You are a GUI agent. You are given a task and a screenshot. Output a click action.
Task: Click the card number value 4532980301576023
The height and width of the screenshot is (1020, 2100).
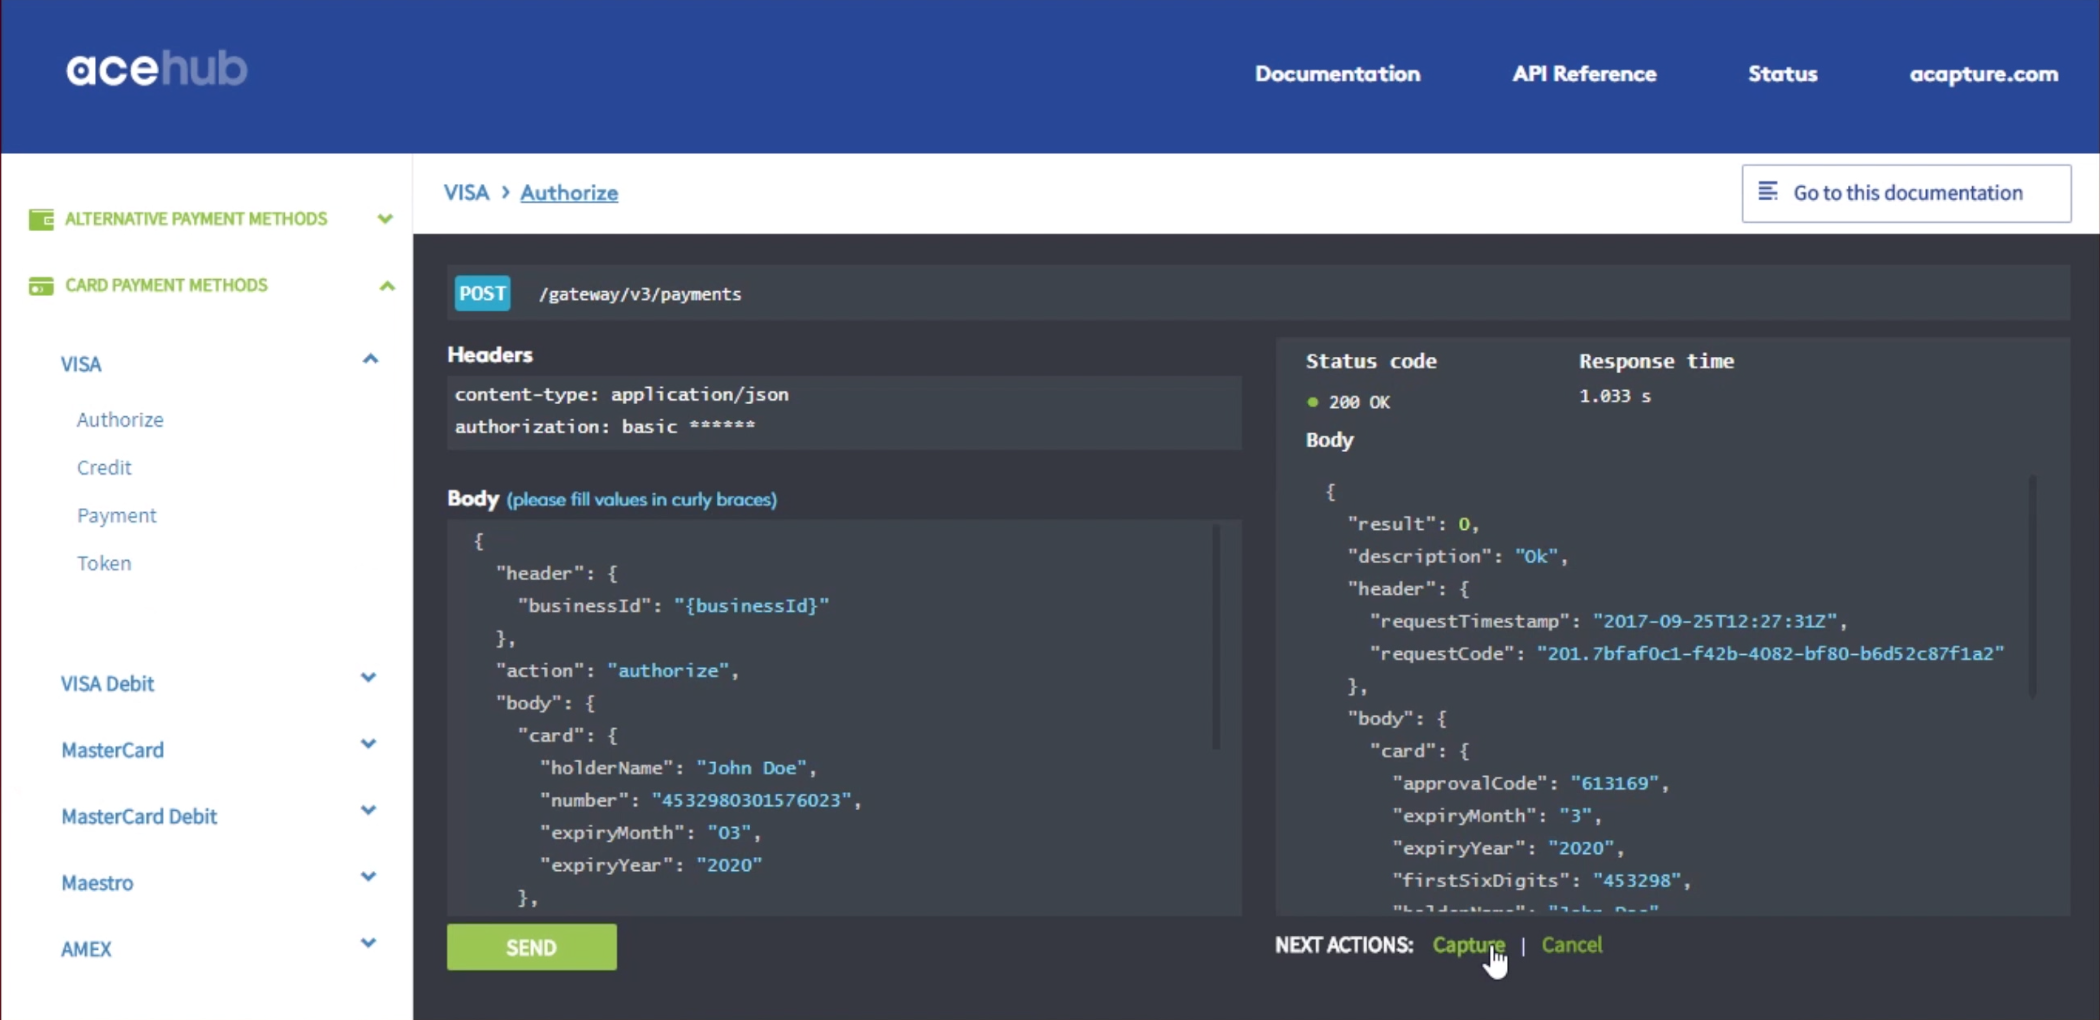(752, 800)
